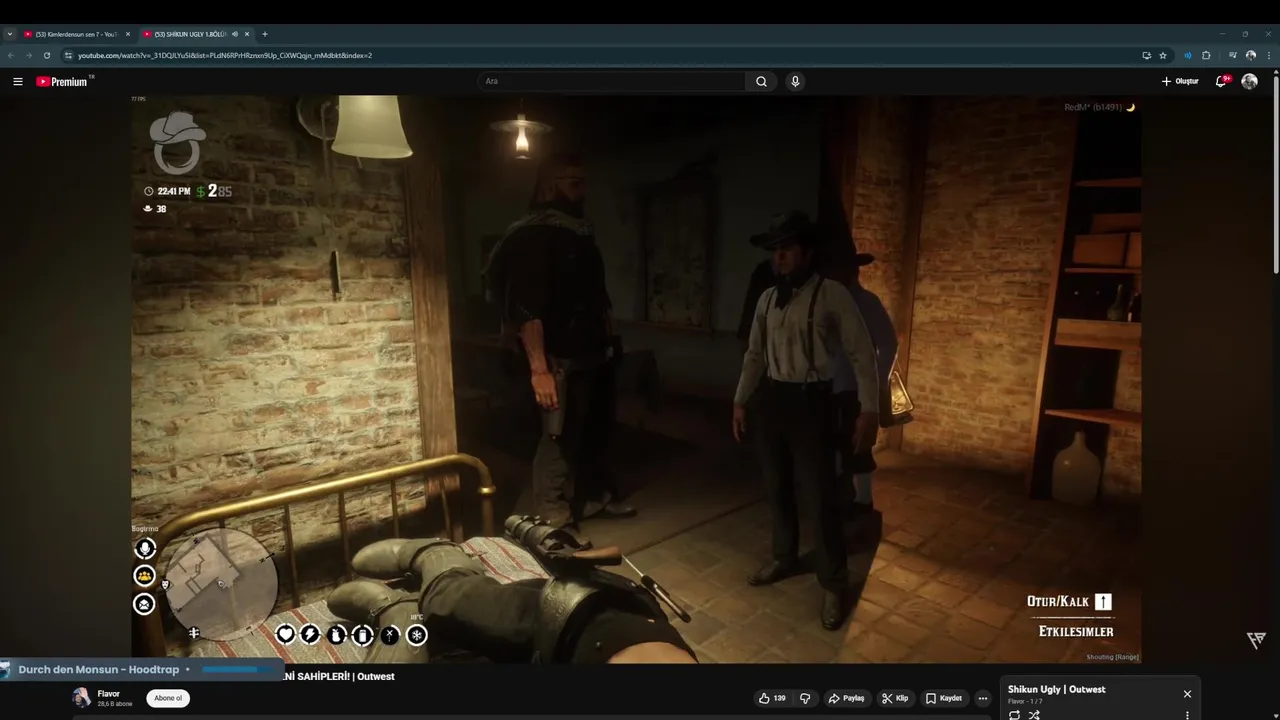This screenshot has height=720, width=1280.
Task: Open the browser extensions puzzle icon
Action: pos(1206,55)
